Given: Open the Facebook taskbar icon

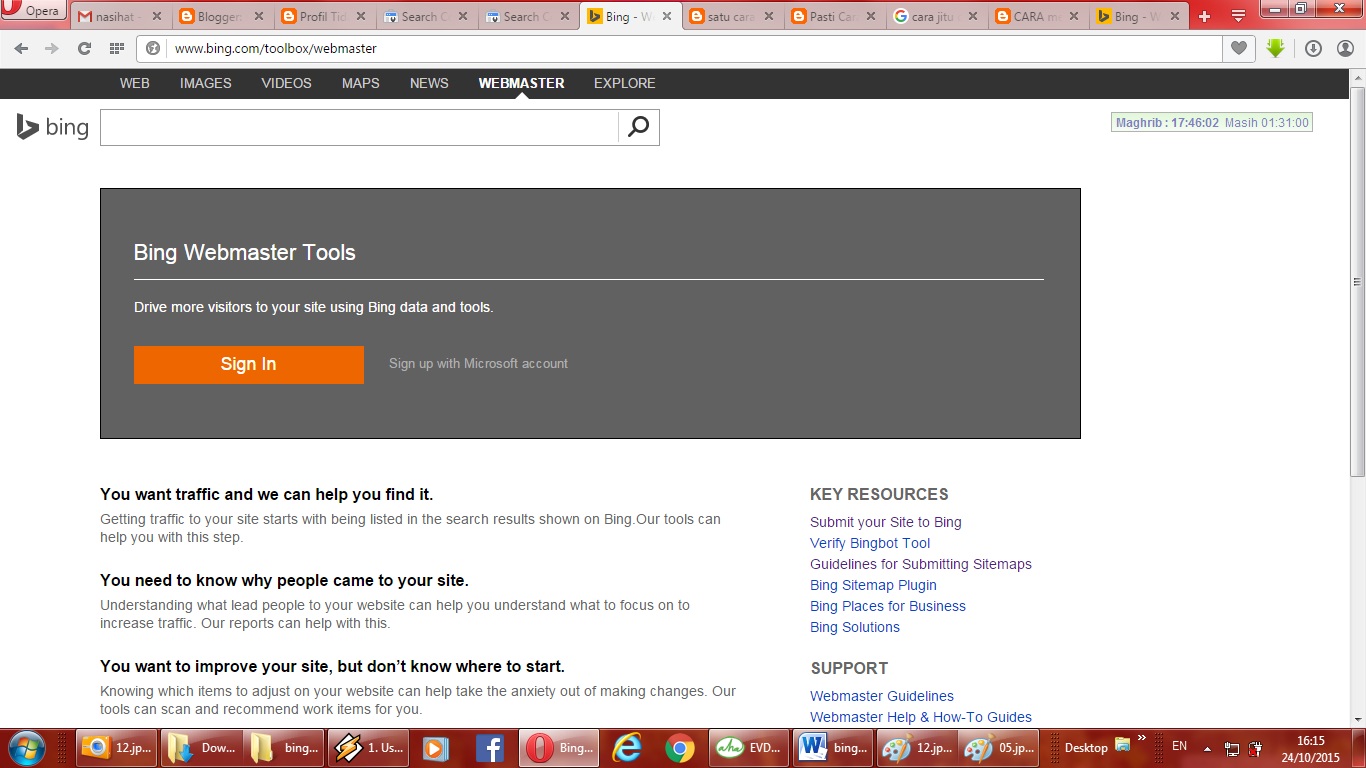Looking at the screenshot, I should (489, 747).
